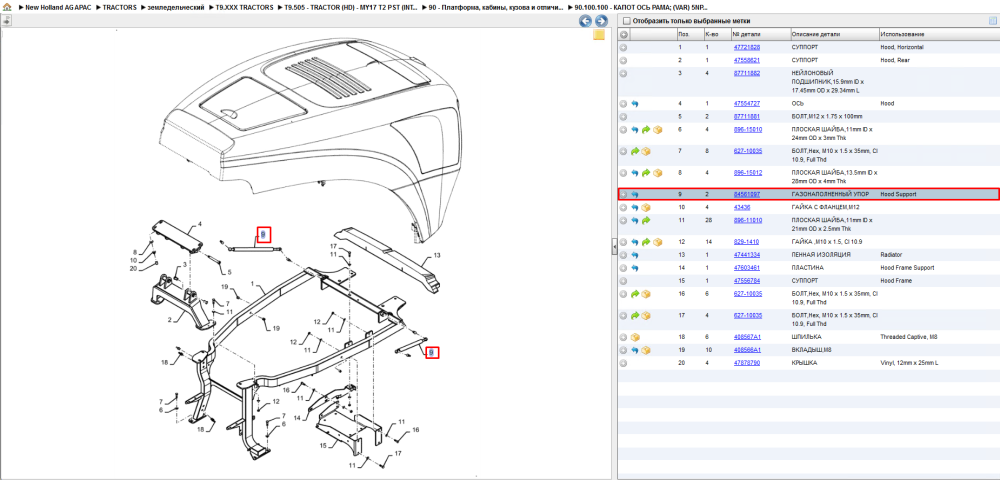Click the box icon for part 408567A1
1000x480 pixels.
635,337
